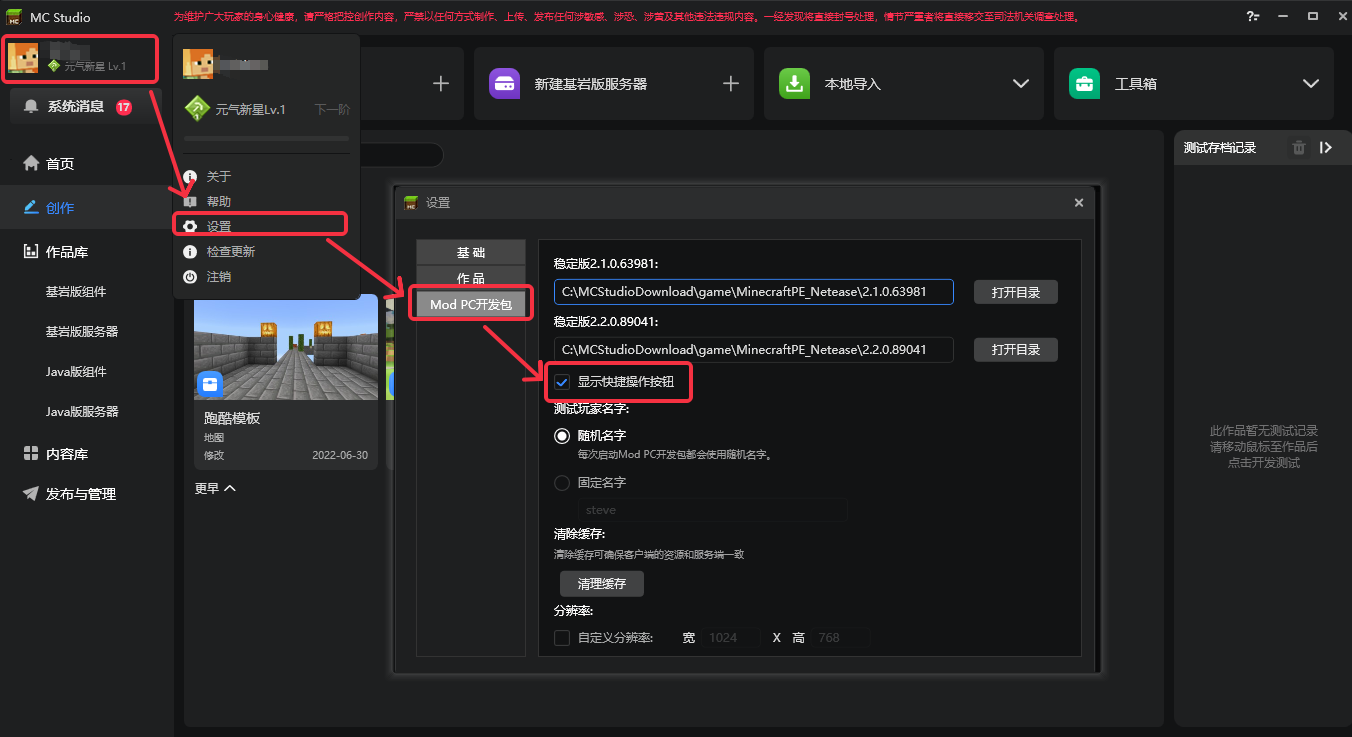
Task: Open 基岩版服务器 sub-item
Action: click(x=82, y=332)
